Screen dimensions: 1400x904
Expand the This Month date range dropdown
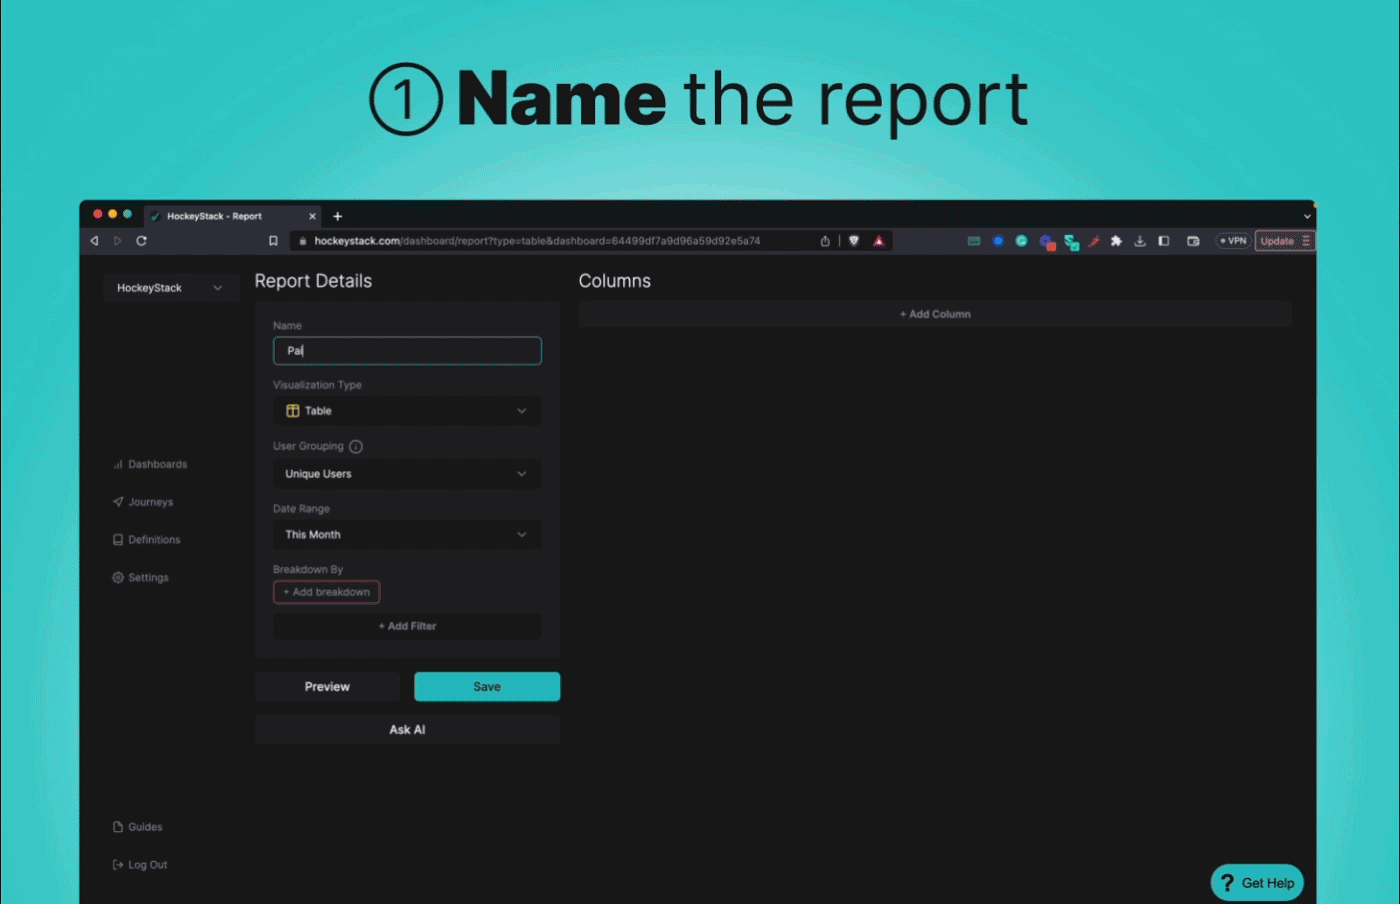(407, 535)
